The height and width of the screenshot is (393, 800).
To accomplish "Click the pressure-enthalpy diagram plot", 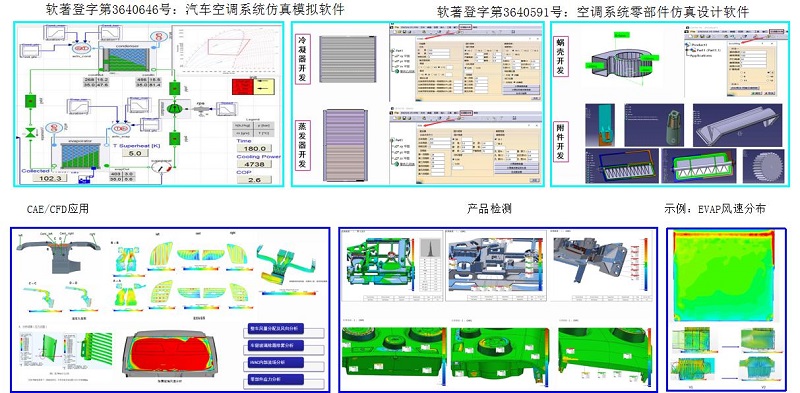I will (227, 50).
